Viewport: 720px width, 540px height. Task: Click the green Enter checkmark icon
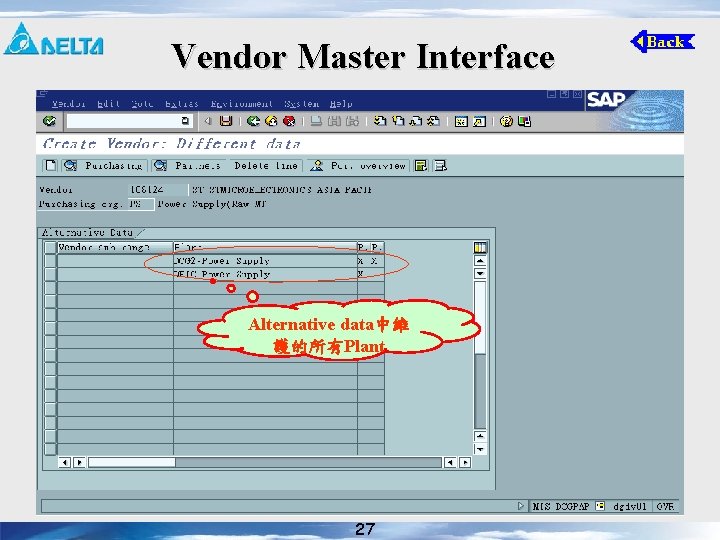click(49, 121)
